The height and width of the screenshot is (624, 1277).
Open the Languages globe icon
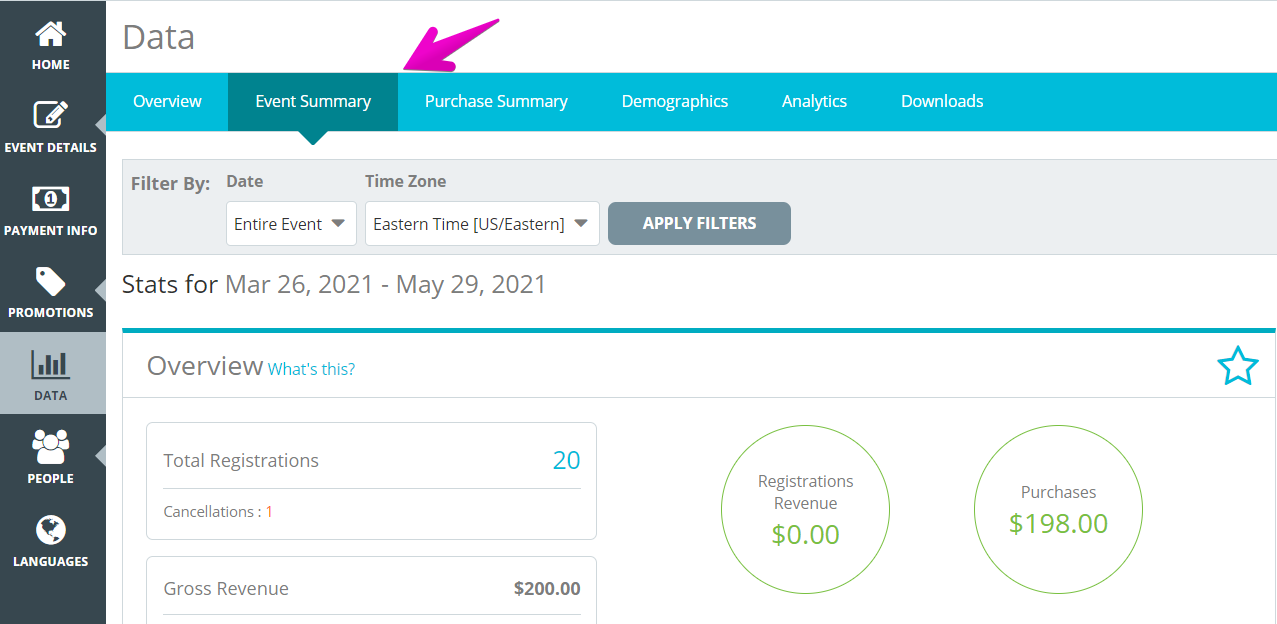coord(50,530)
